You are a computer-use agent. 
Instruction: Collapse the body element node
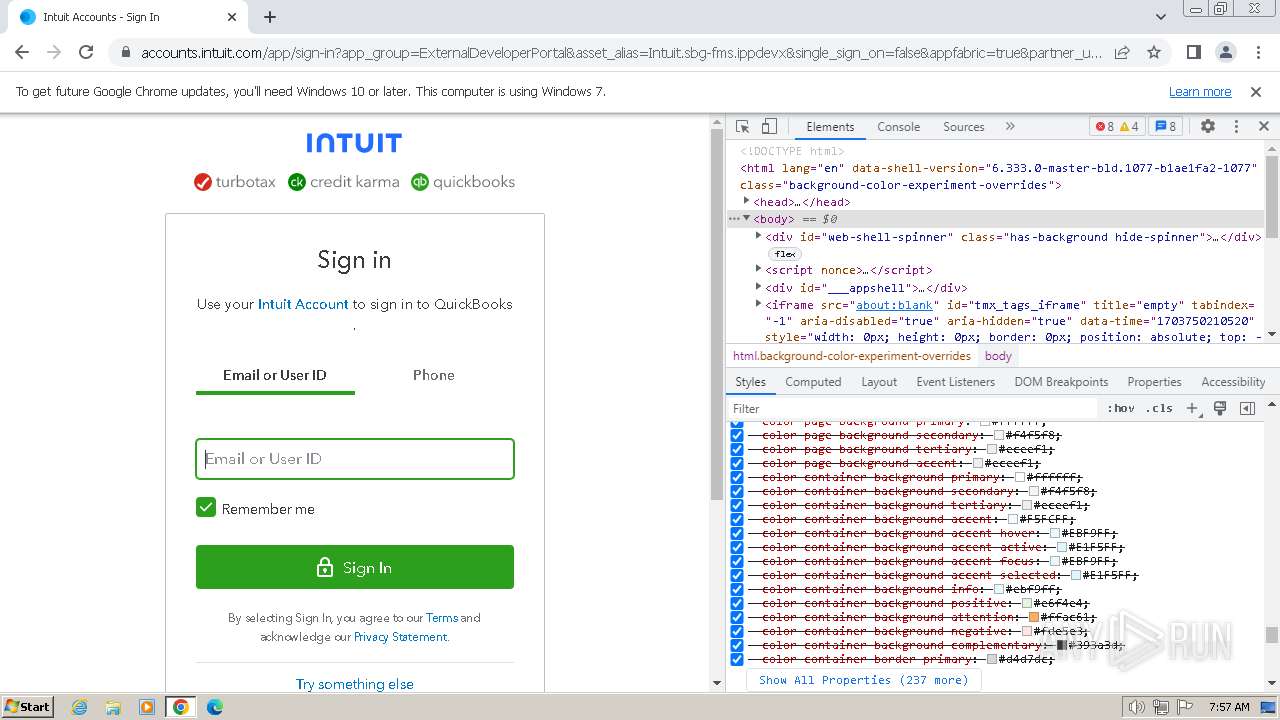[x=746, y=218]
